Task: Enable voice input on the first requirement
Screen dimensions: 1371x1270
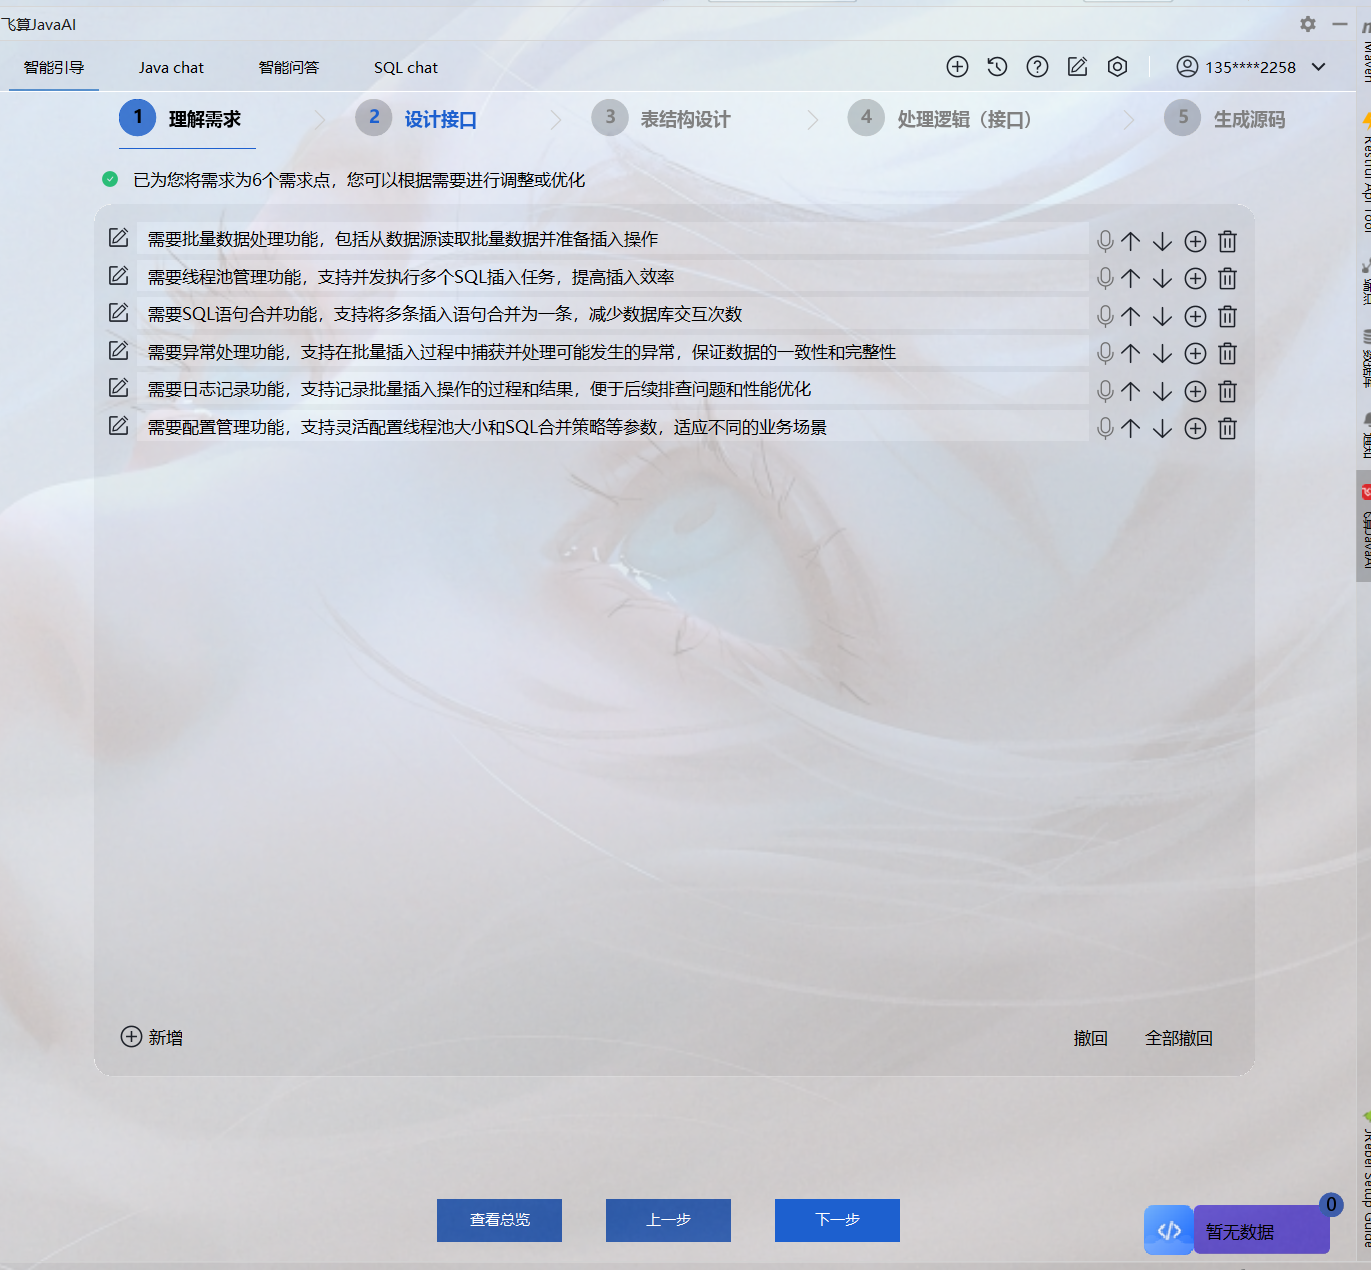Action: [x=1104, y=241]
